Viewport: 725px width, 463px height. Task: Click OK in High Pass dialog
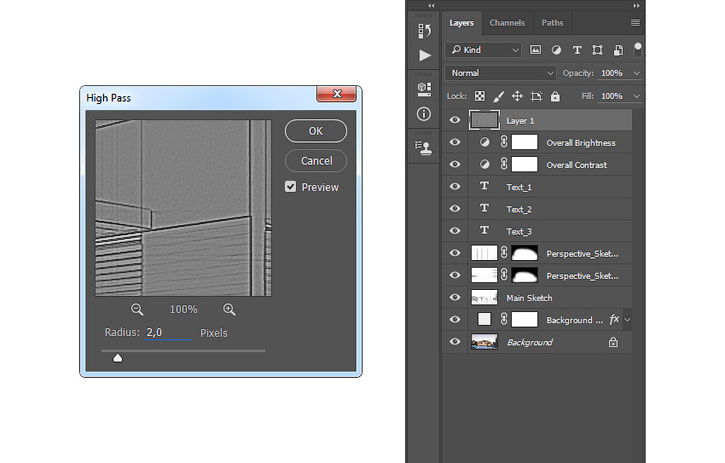pos(316,131)
